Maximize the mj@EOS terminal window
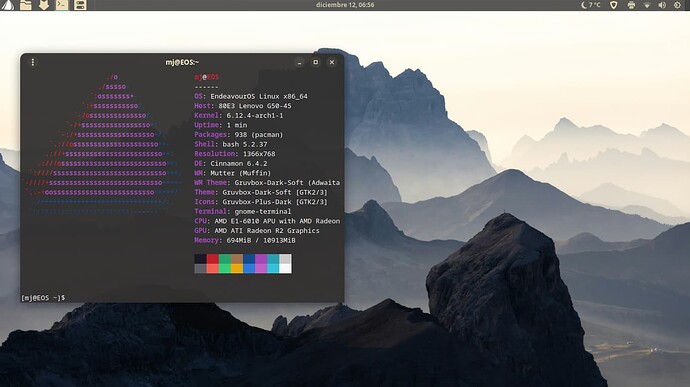The width and height of the screenshot is (690, 387). pos(316,62)
